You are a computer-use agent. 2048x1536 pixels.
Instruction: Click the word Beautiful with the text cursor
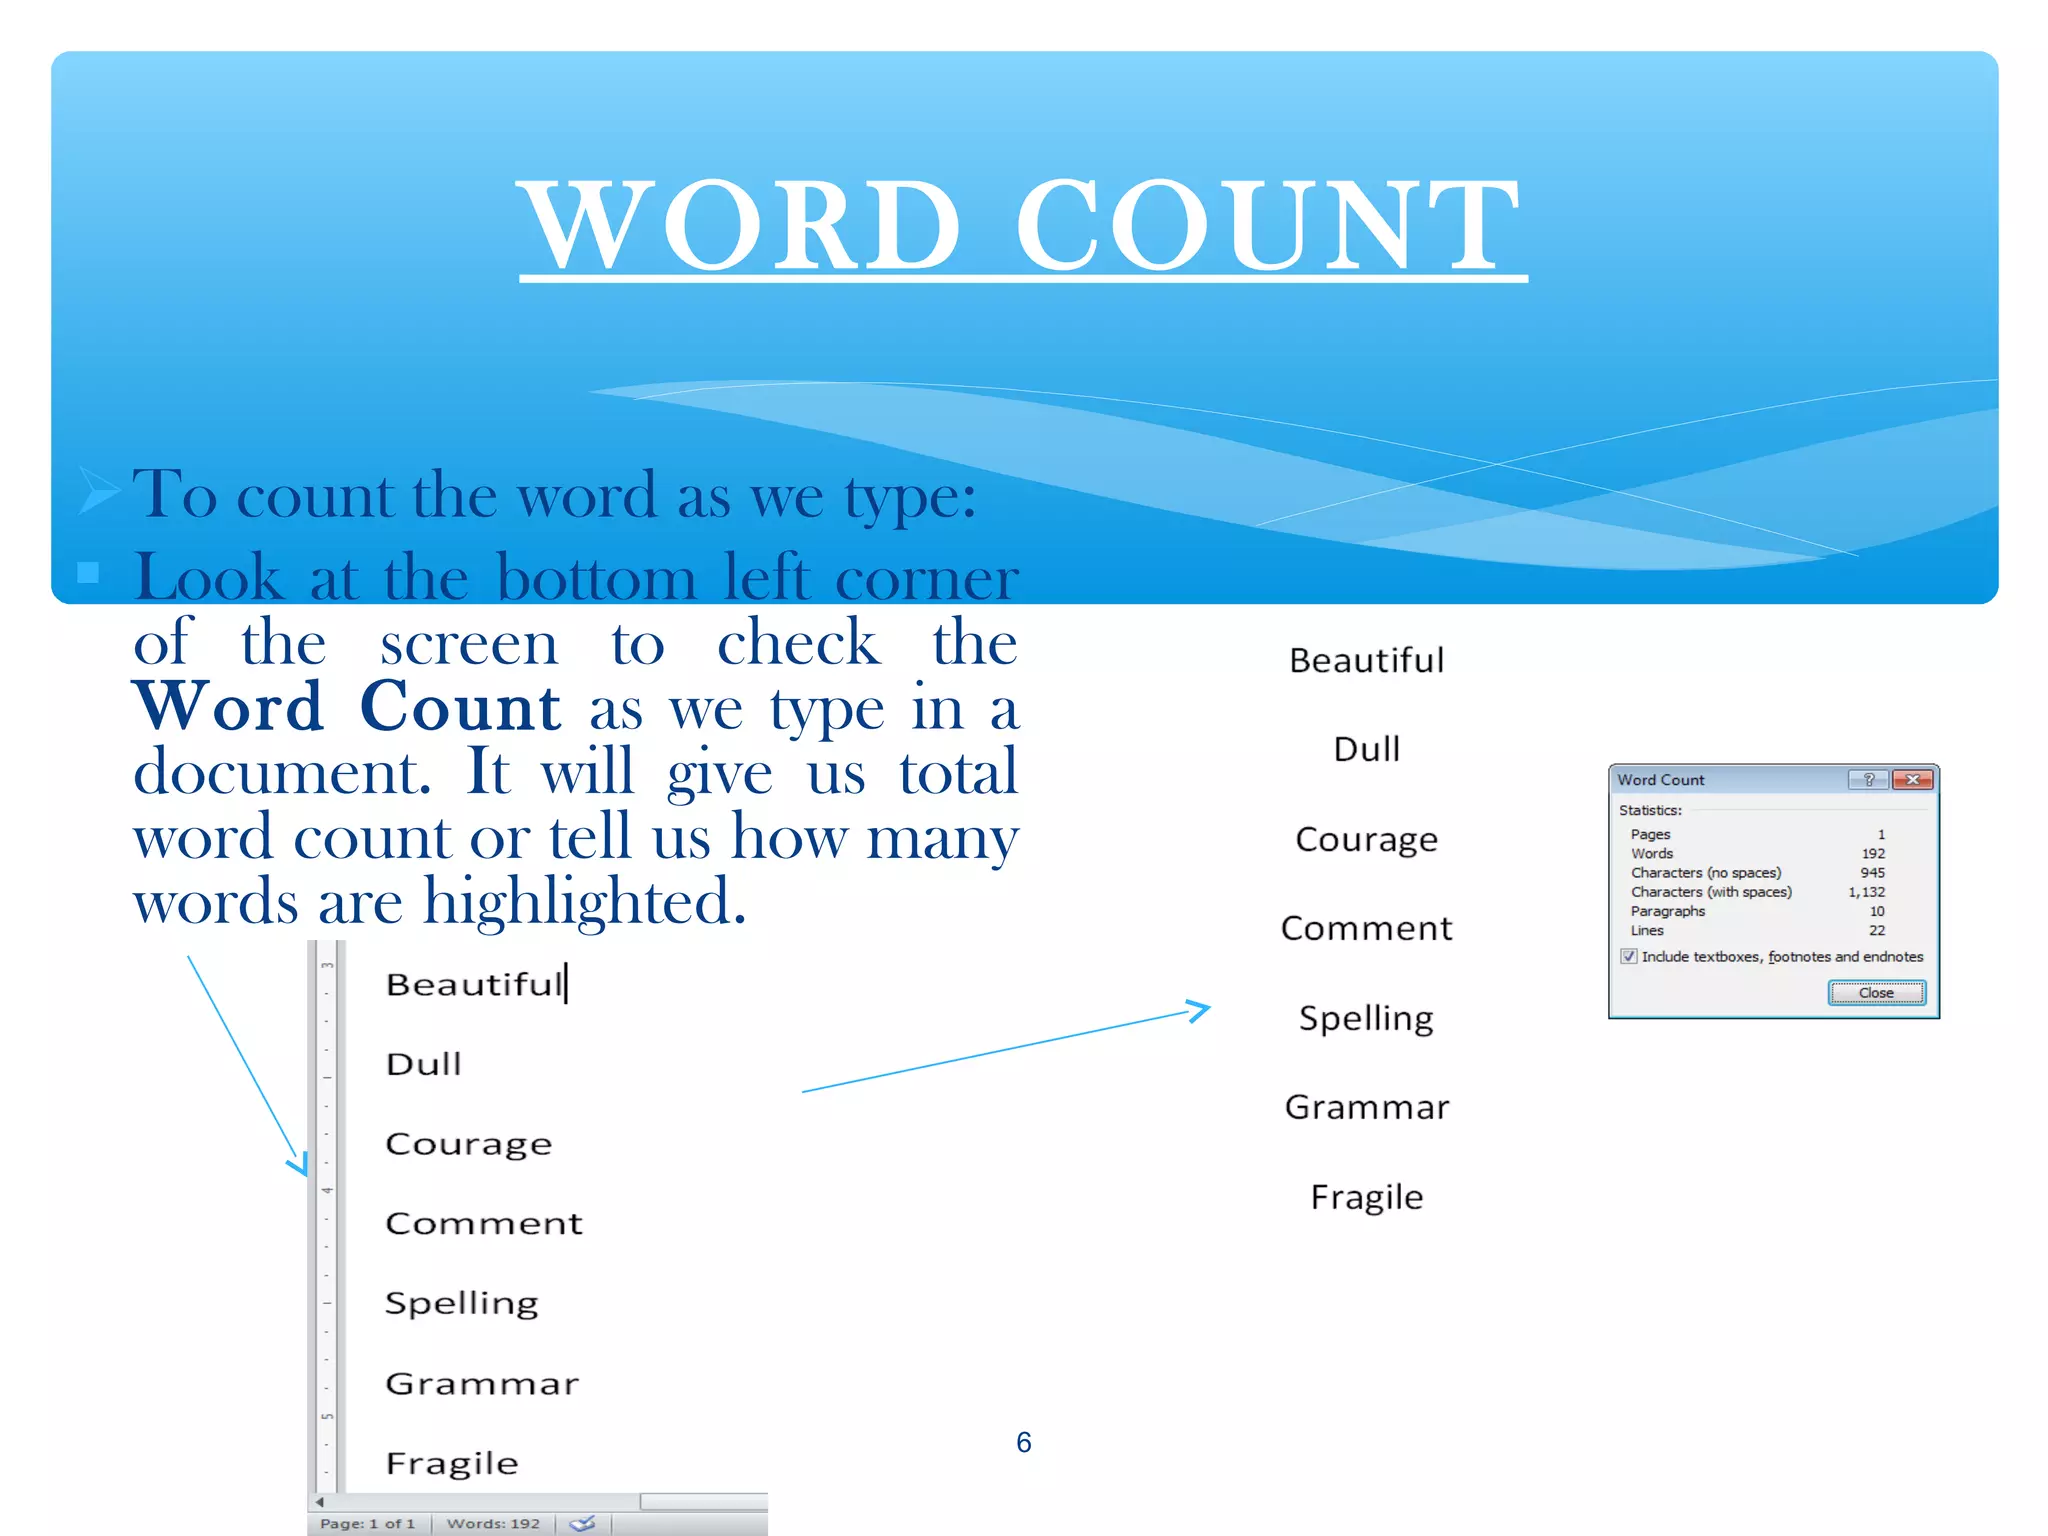475,984
